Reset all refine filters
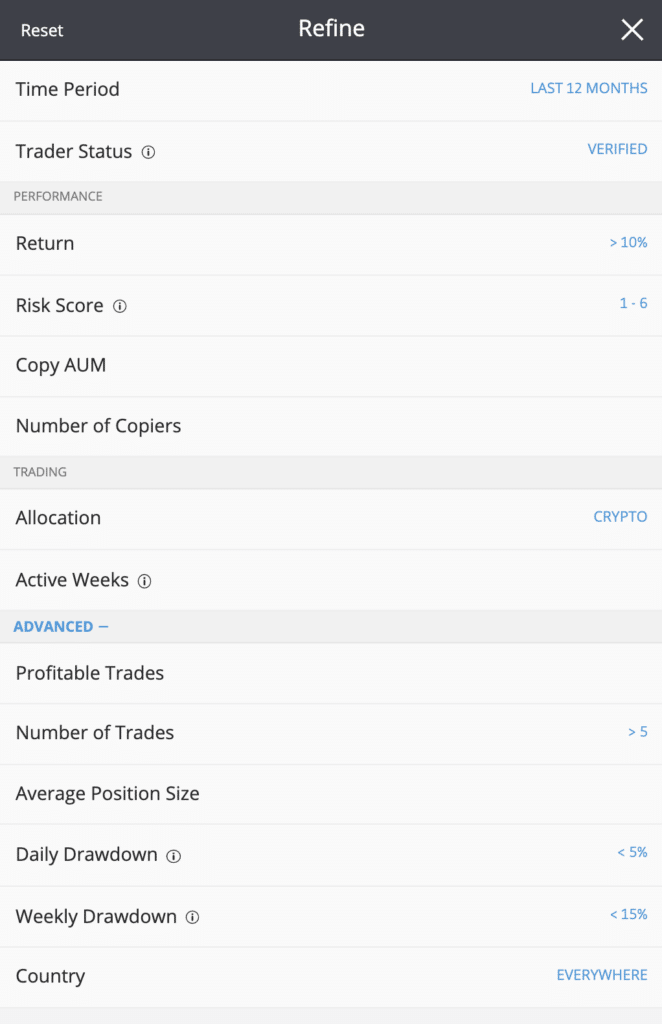 [42, 30]
